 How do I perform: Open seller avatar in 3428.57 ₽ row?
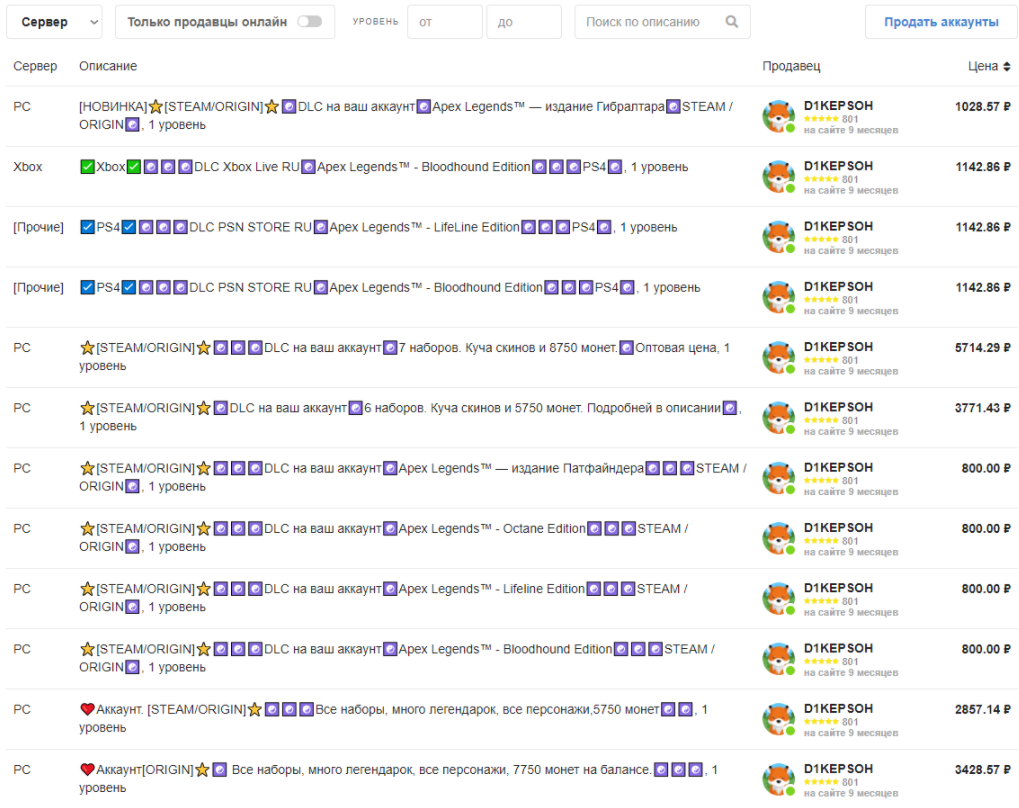779,779
